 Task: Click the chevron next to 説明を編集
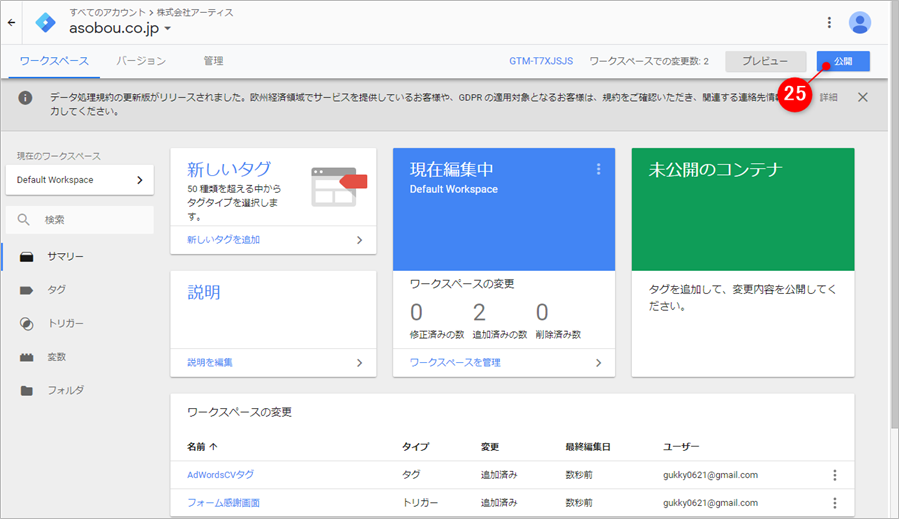pos(359,362)
